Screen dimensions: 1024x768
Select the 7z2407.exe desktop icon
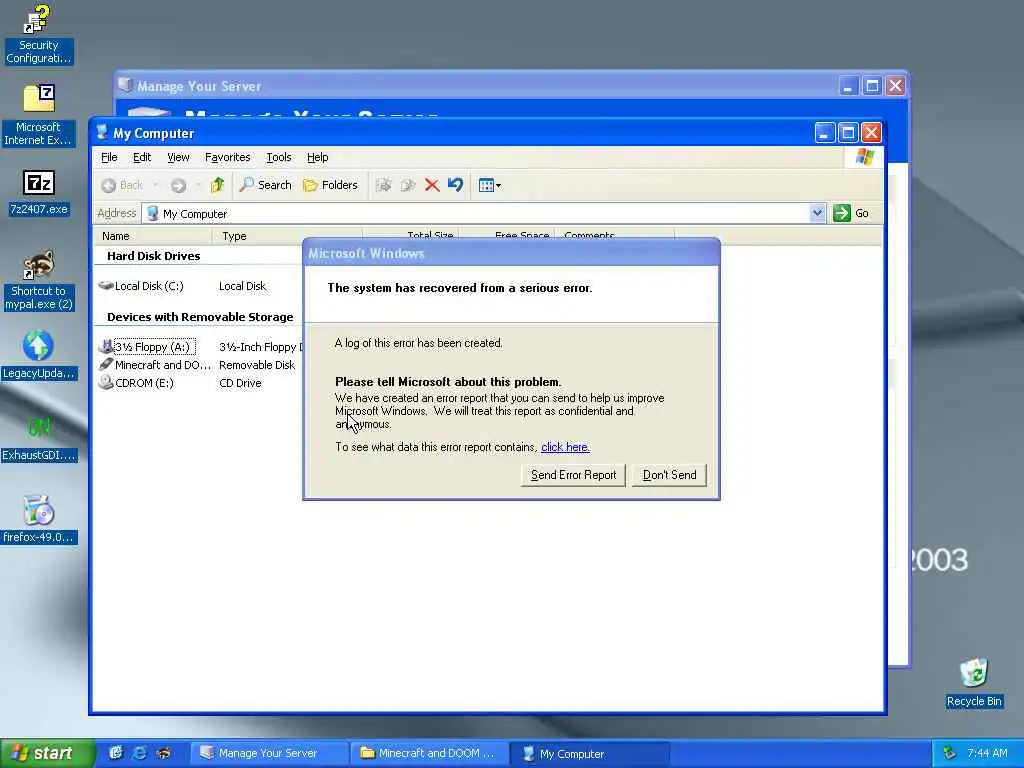[x=39, y=193]
